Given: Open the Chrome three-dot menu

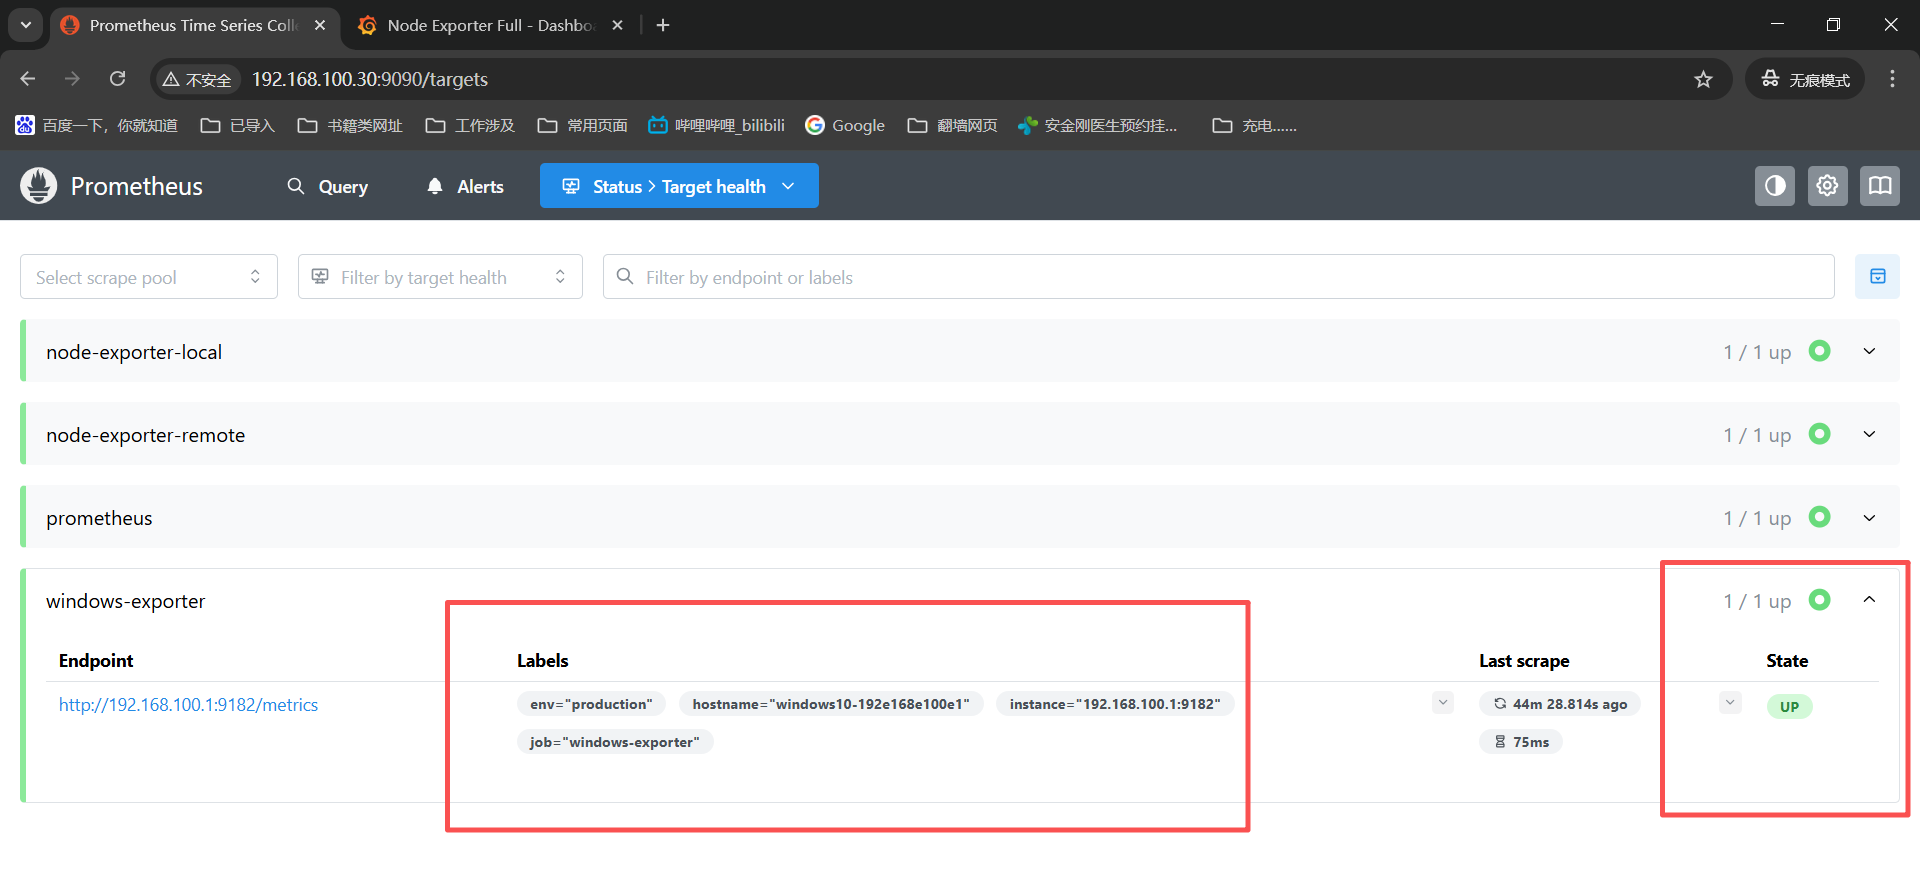Looking at the screenshot, I should tap(1892, 79).
